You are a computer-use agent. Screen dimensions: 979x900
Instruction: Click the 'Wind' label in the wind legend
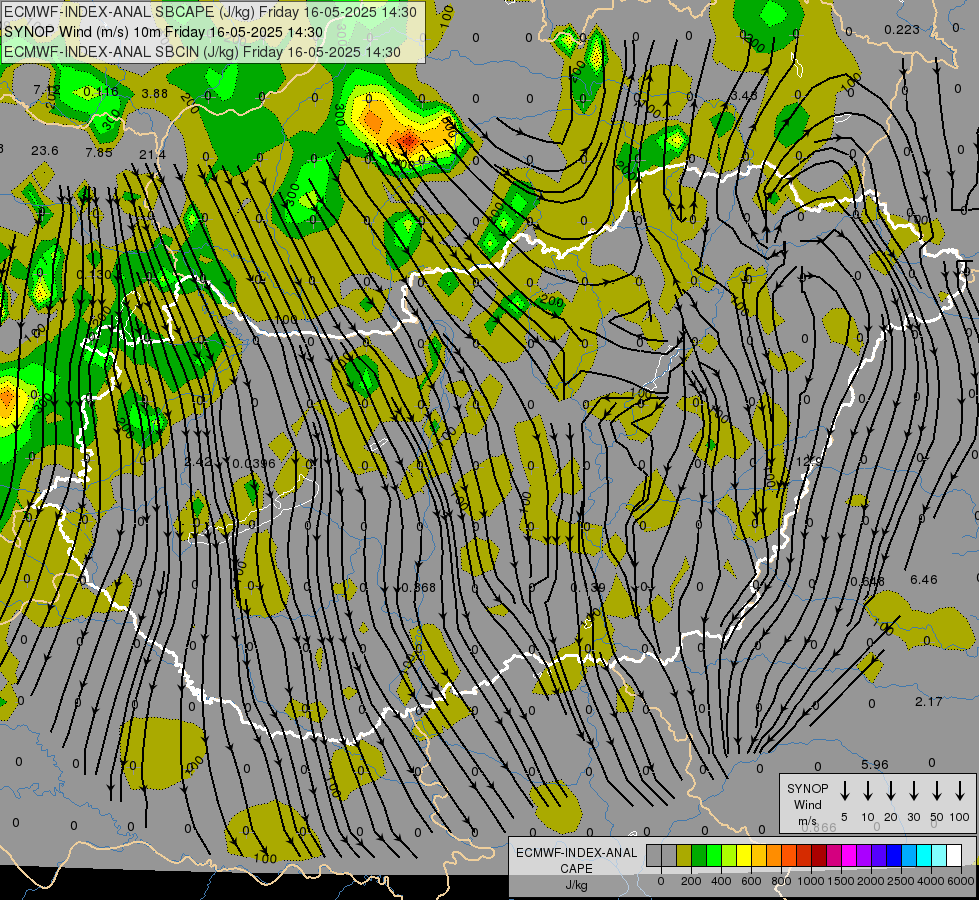coord(807,804)
